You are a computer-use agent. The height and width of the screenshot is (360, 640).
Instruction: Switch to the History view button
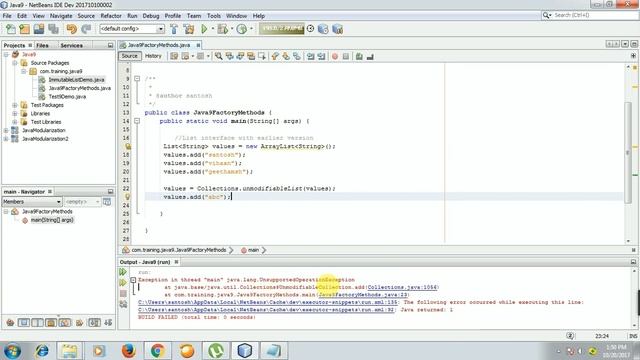(x=153, y=56)
